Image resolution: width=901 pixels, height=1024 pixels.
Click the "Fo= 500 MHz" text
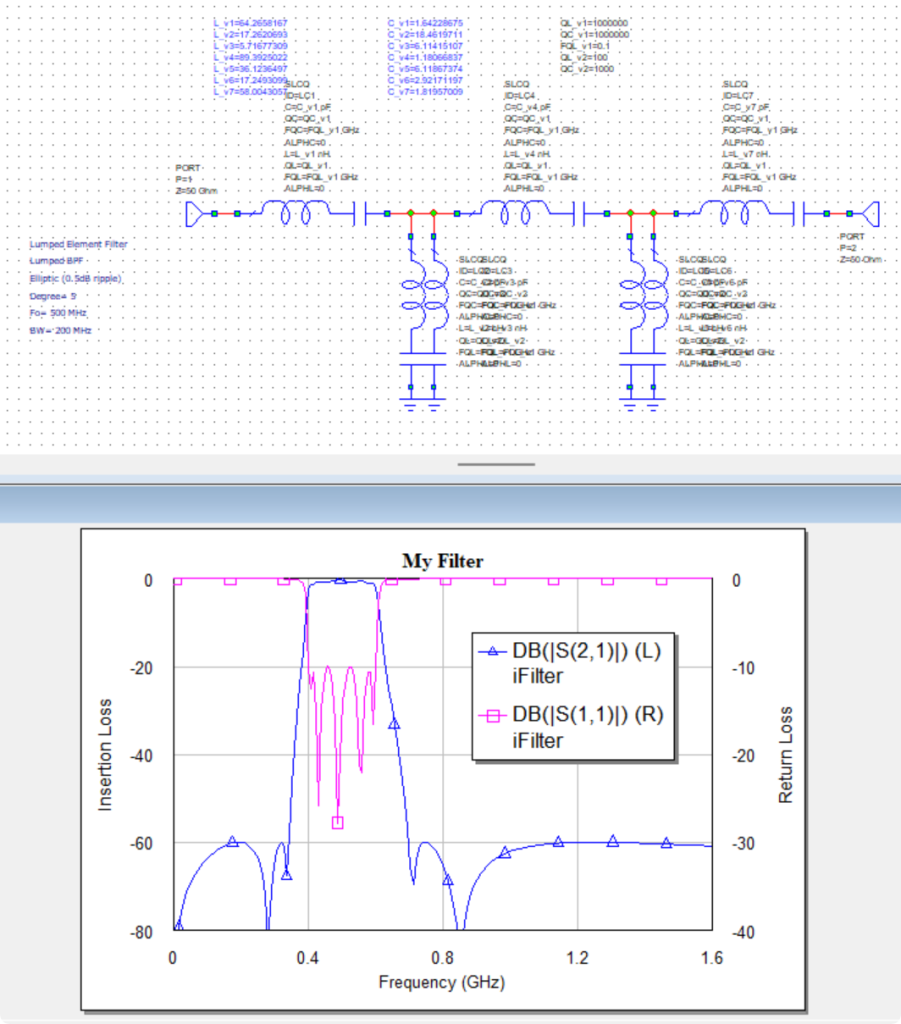tap(58, 313)
